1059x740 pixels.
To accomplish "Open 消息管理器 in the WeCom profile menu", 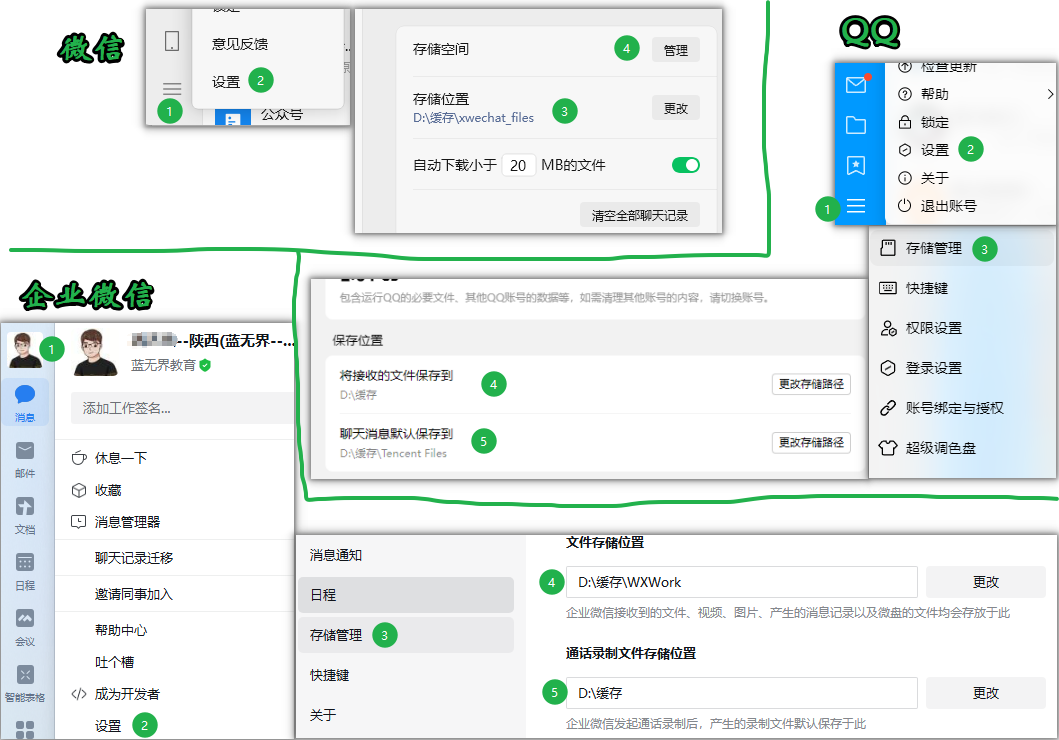I will pyautogui.click(x=127, y=522).
